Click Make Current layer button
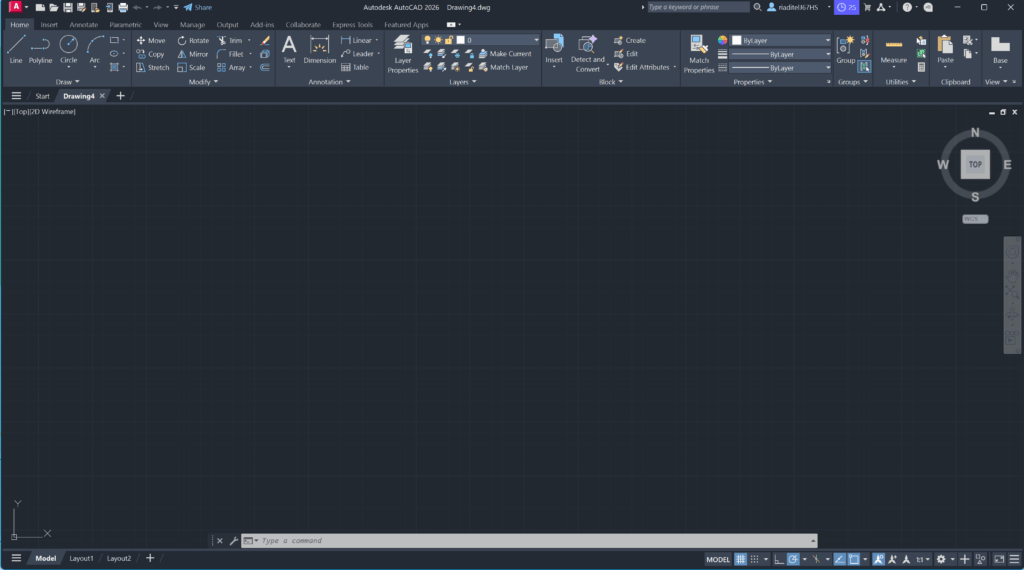This screenshot has width=1024, height=570. (505, 54)
